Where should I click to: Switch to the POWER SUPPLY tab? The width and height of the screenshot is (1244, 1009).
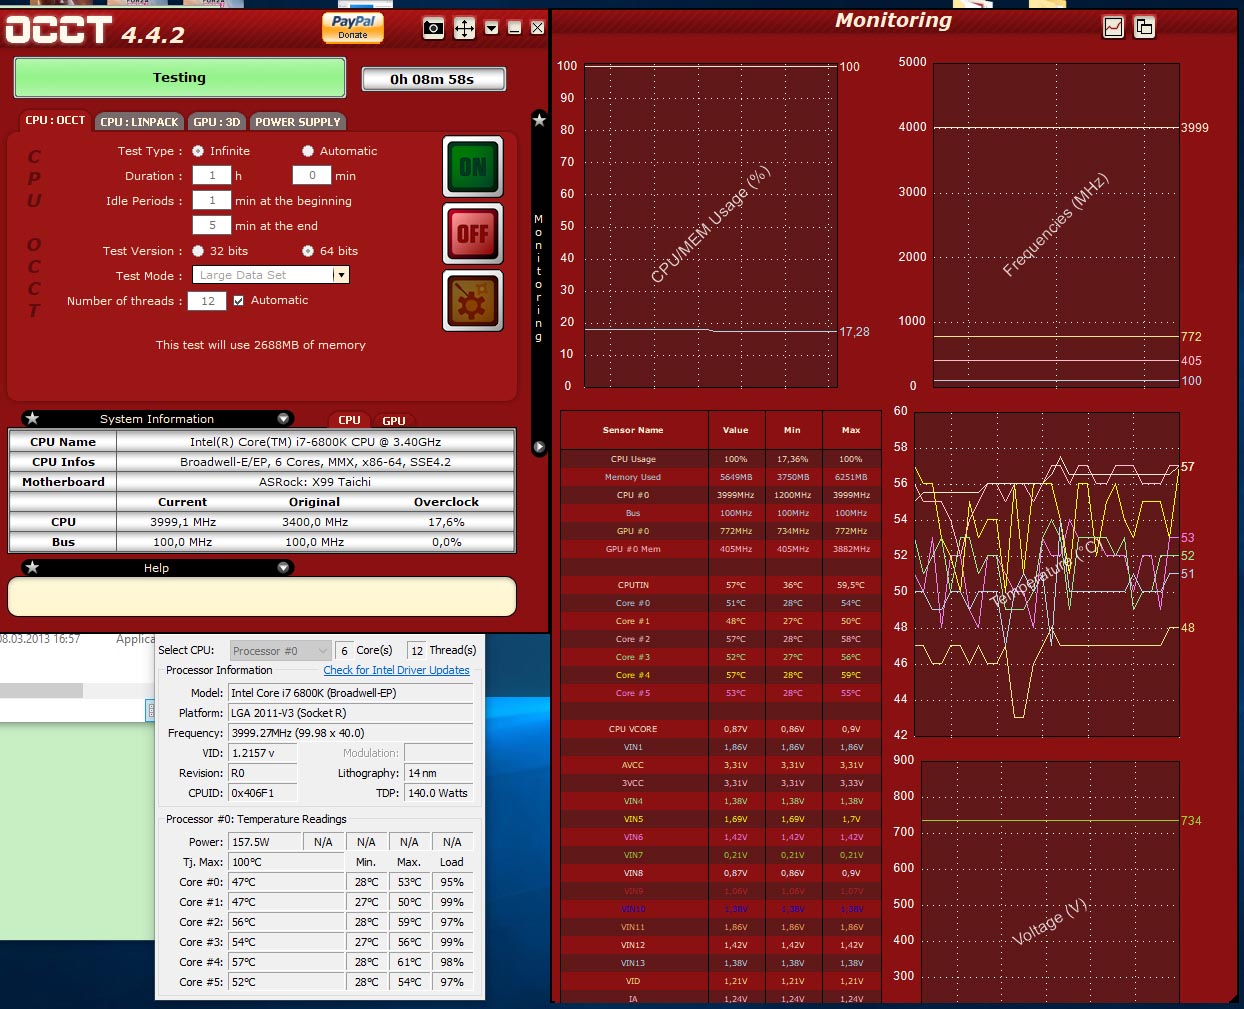(297, 122)
